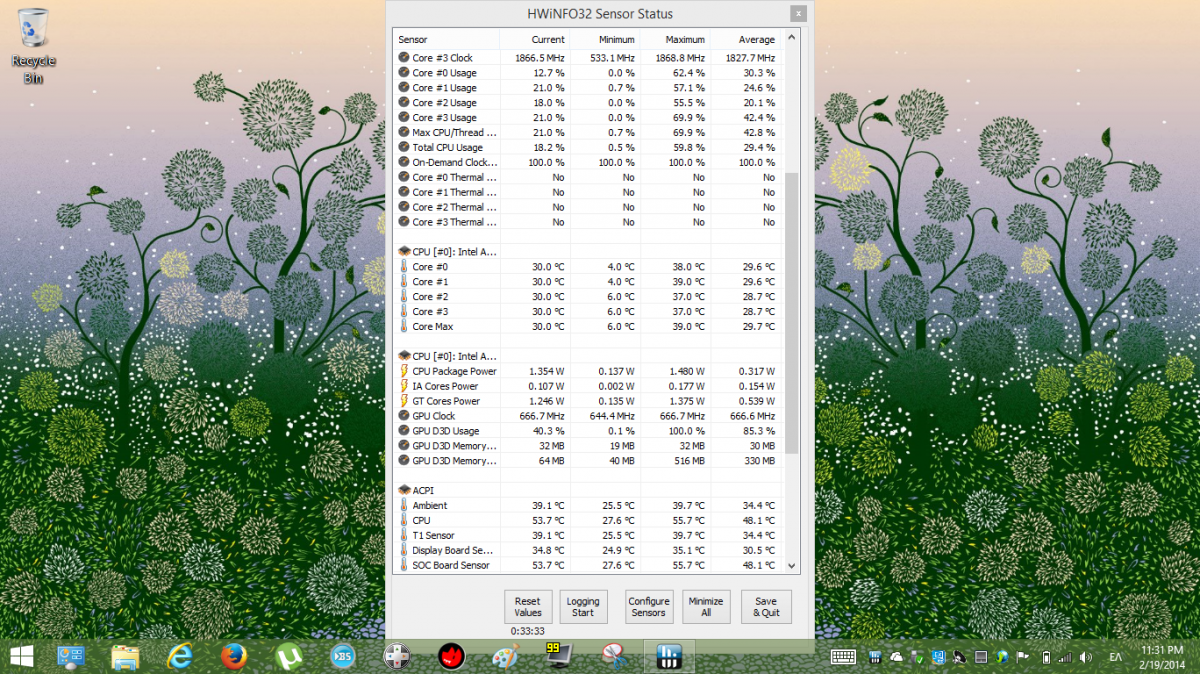Click the ΕΛ language indicator

(1115, 657)
